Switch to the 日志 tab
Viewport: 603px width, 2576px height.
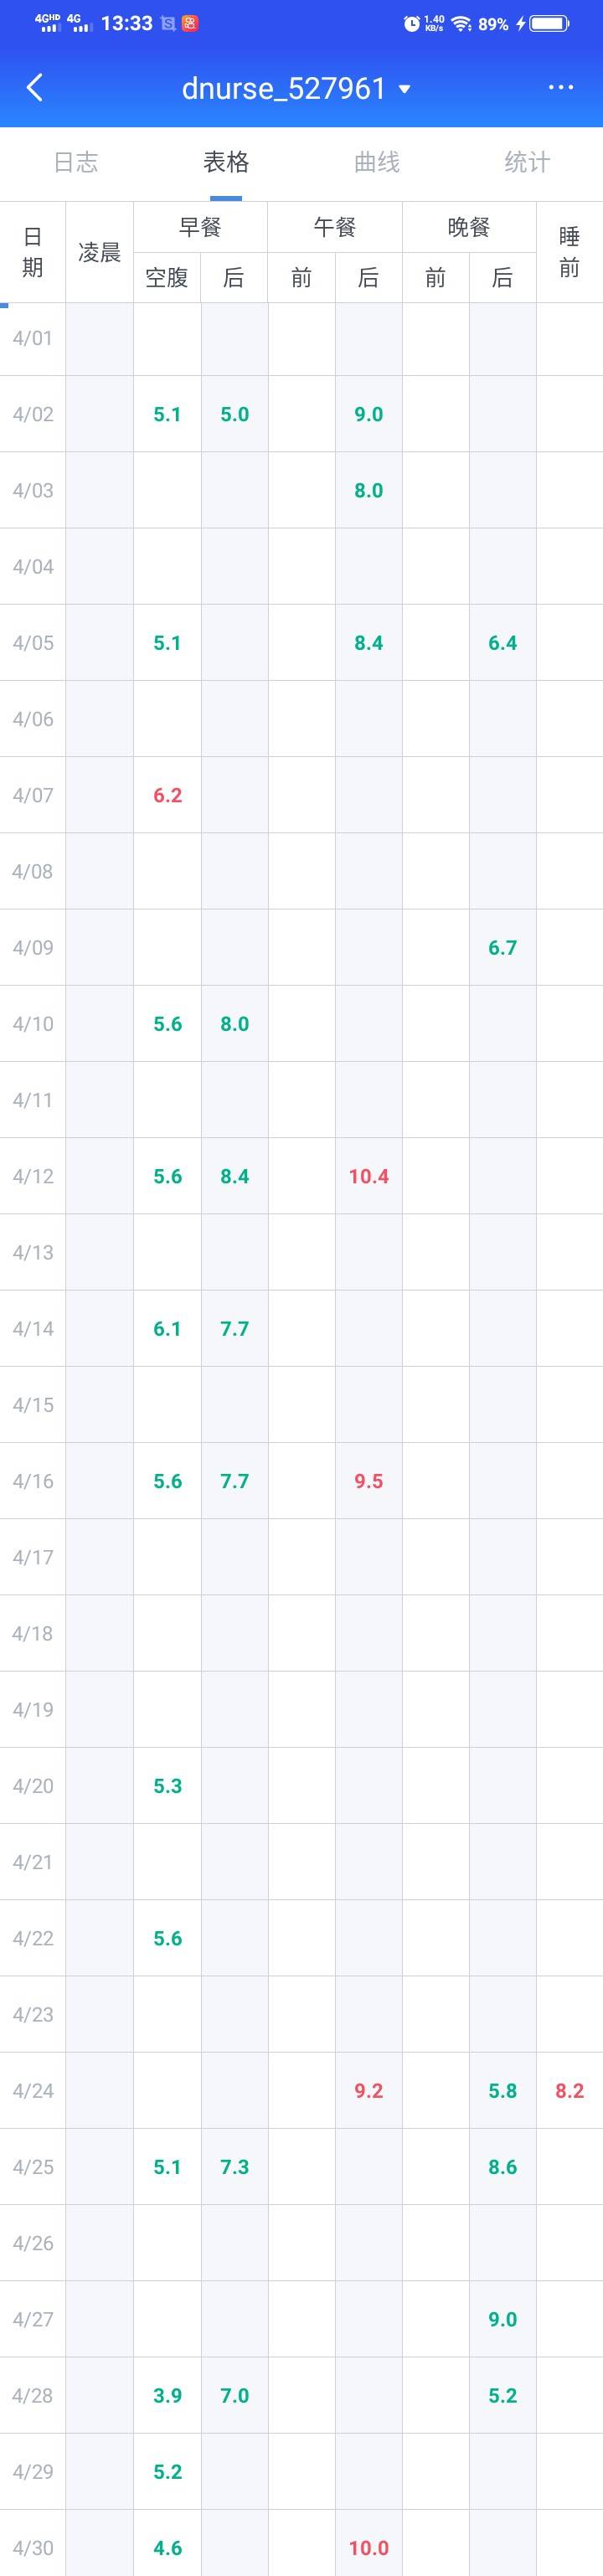point(76,162)
